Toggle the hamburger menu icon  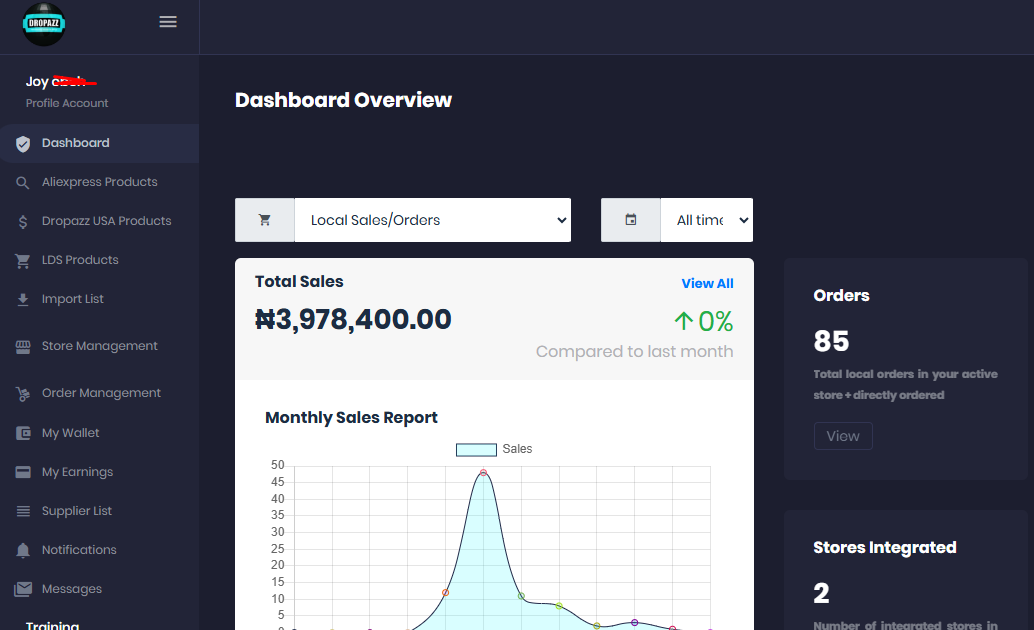point(168,22)
